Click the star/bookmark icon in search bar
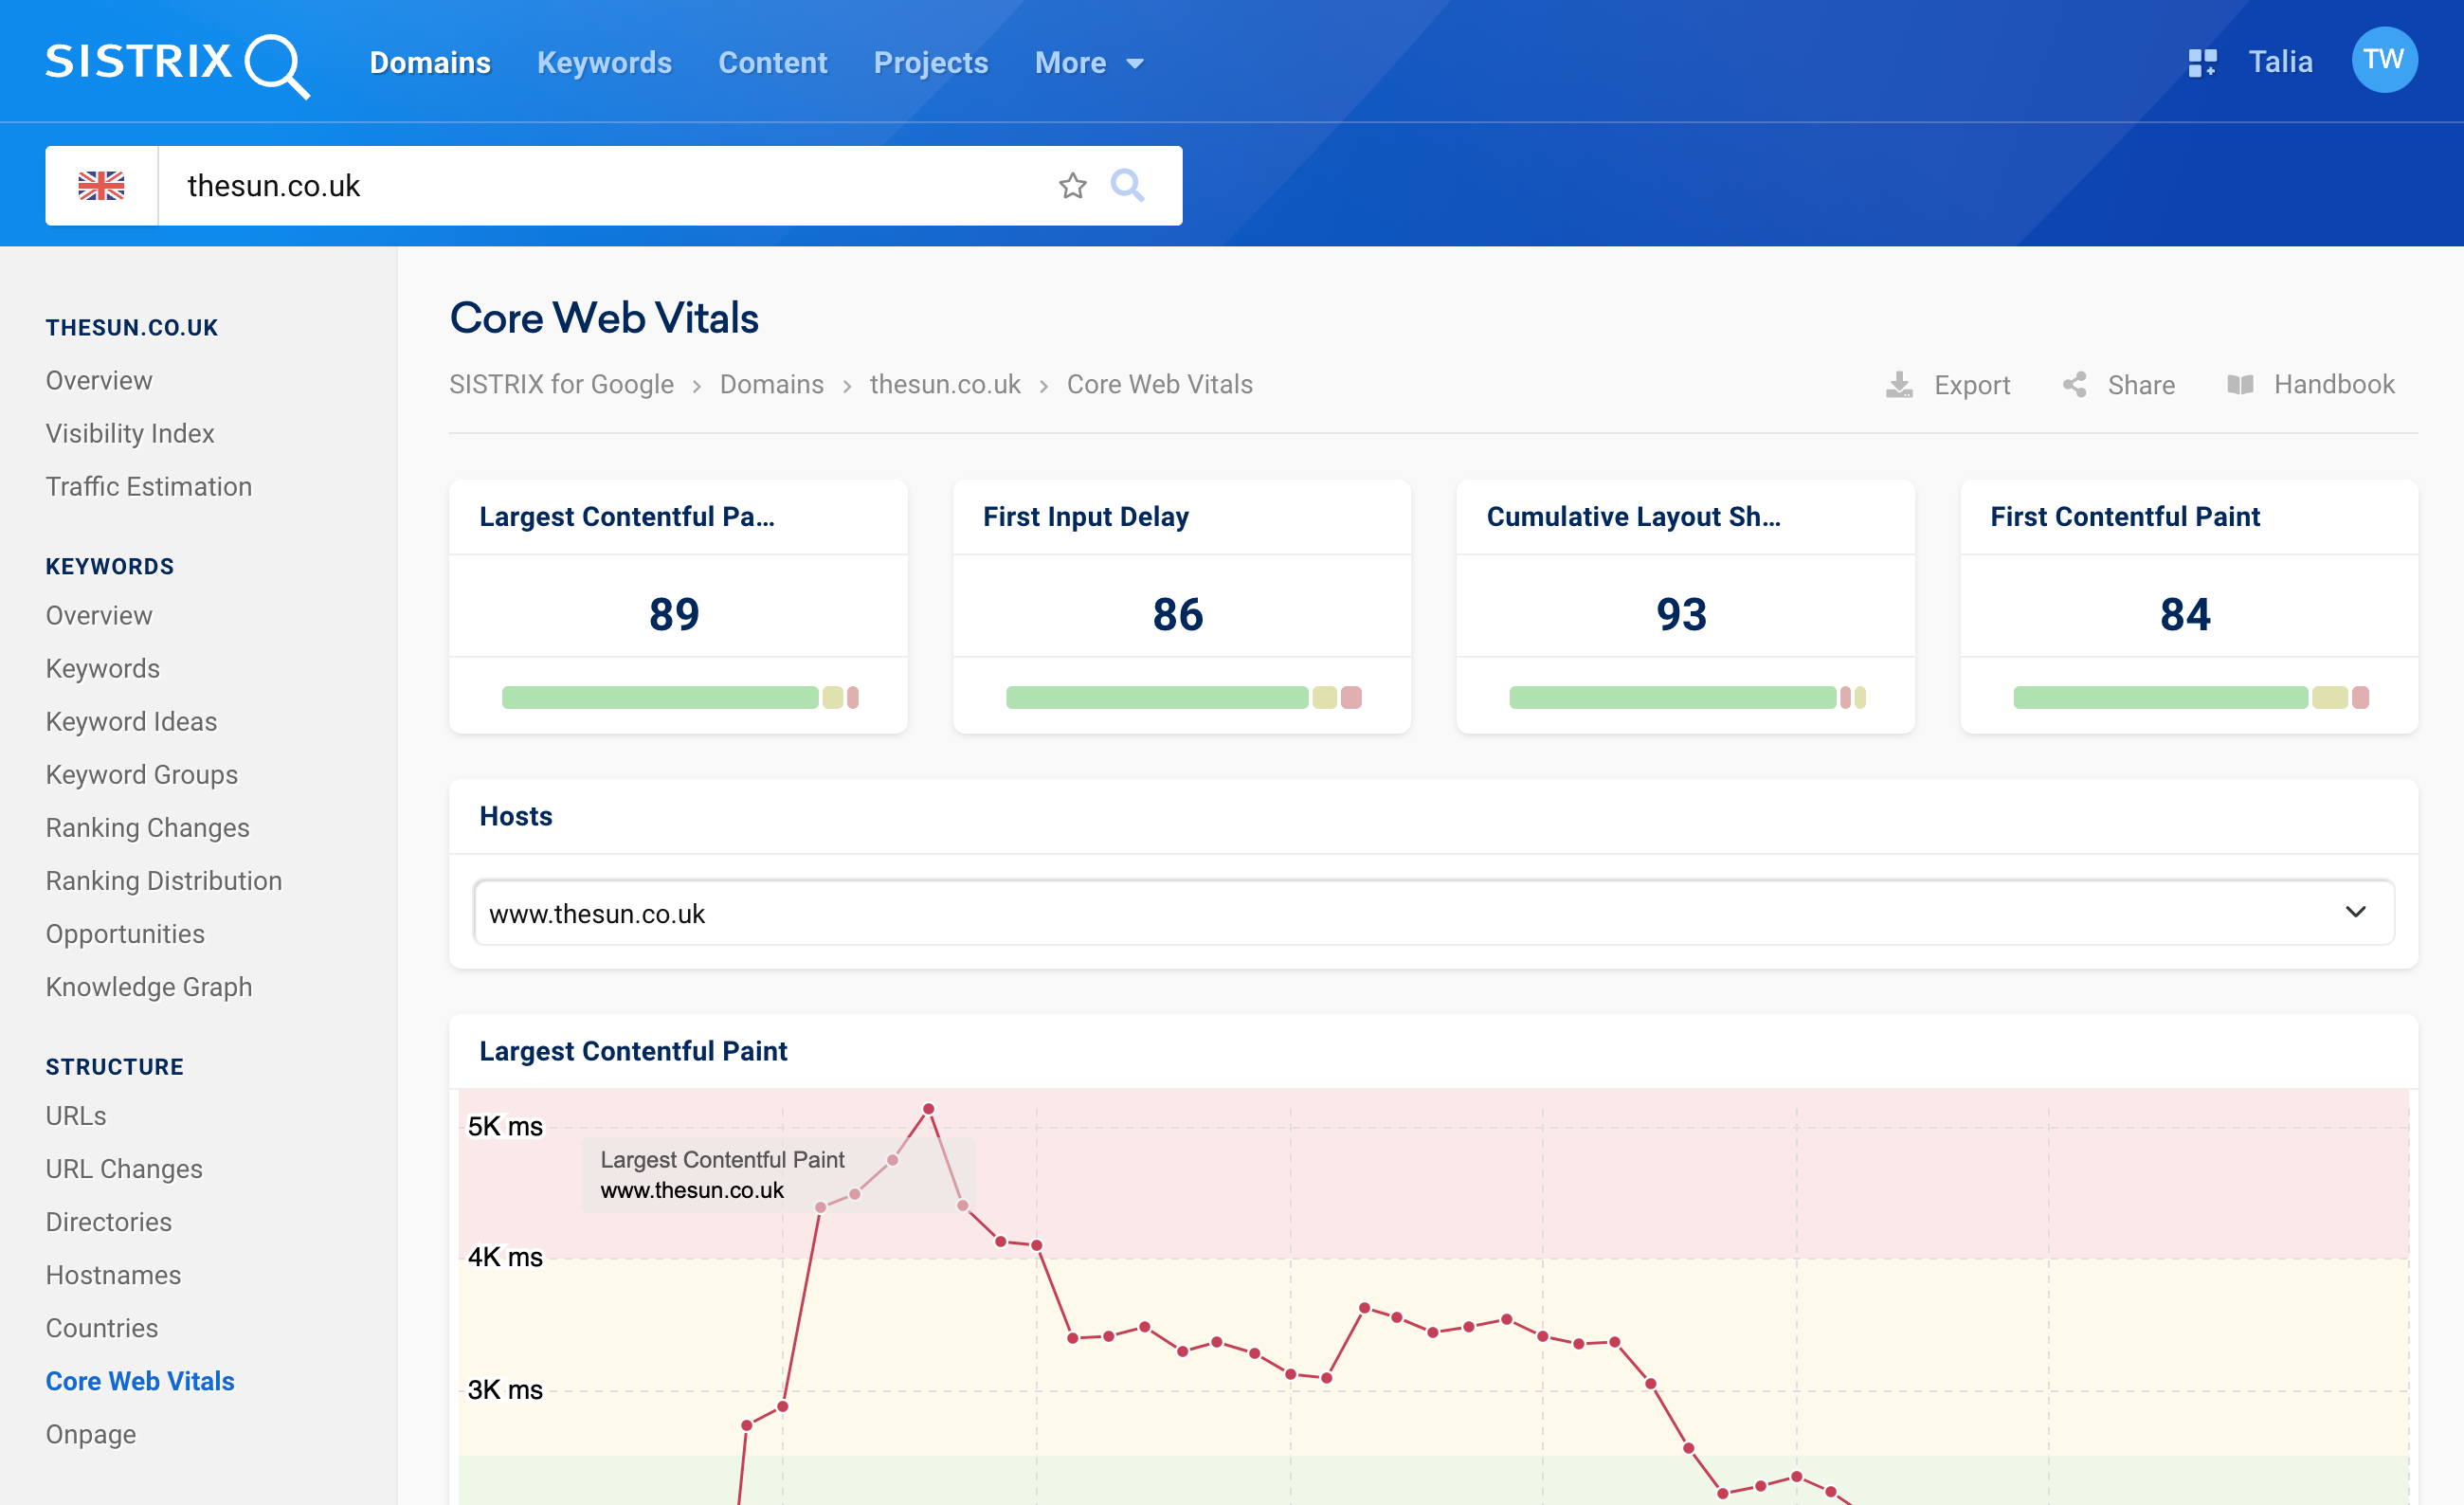 (1074, 183)
